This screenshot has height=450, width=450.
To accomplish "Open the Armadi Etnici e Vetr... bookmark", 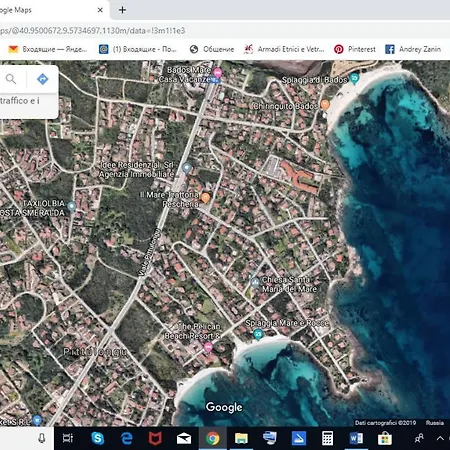I will point(284,49).
